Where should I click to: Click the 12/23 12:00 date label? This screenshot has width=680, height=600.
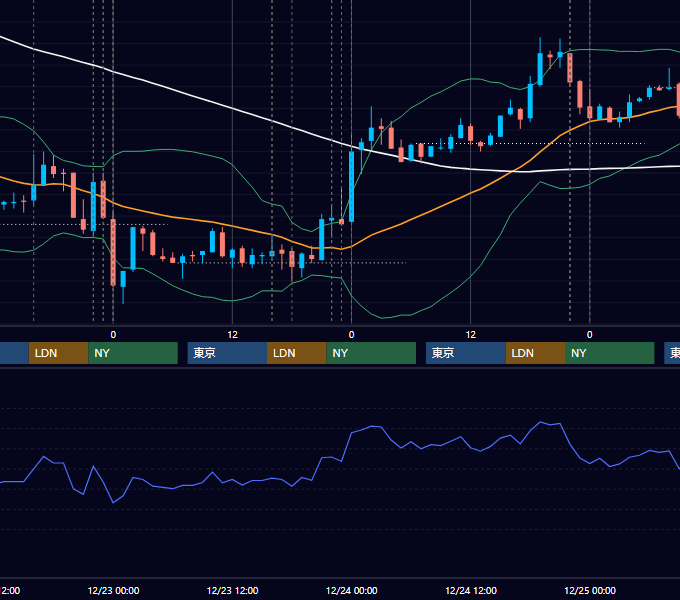point(232,590)
